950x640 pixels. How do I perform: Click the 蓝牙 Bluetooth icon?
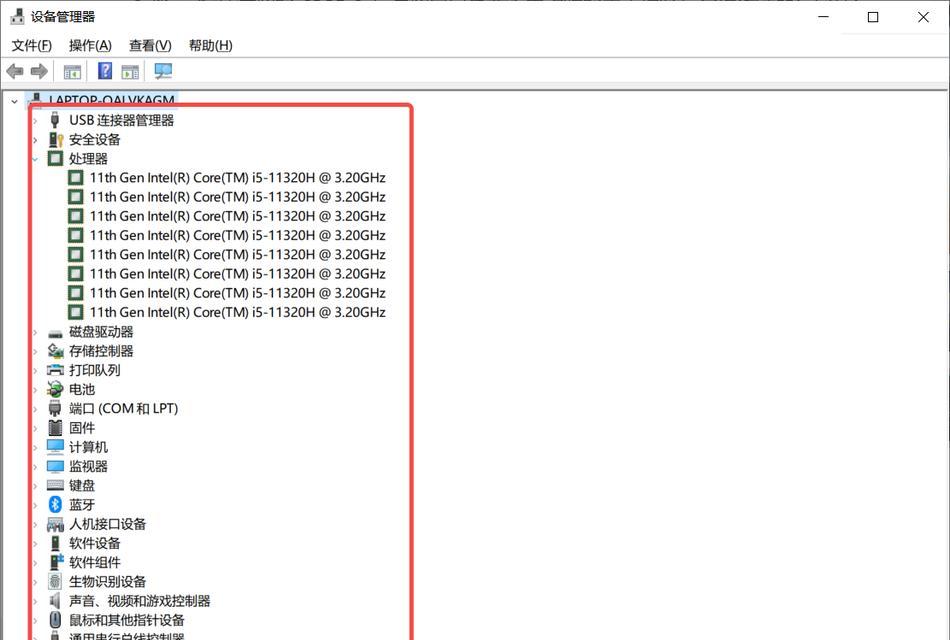coord(55,504)
